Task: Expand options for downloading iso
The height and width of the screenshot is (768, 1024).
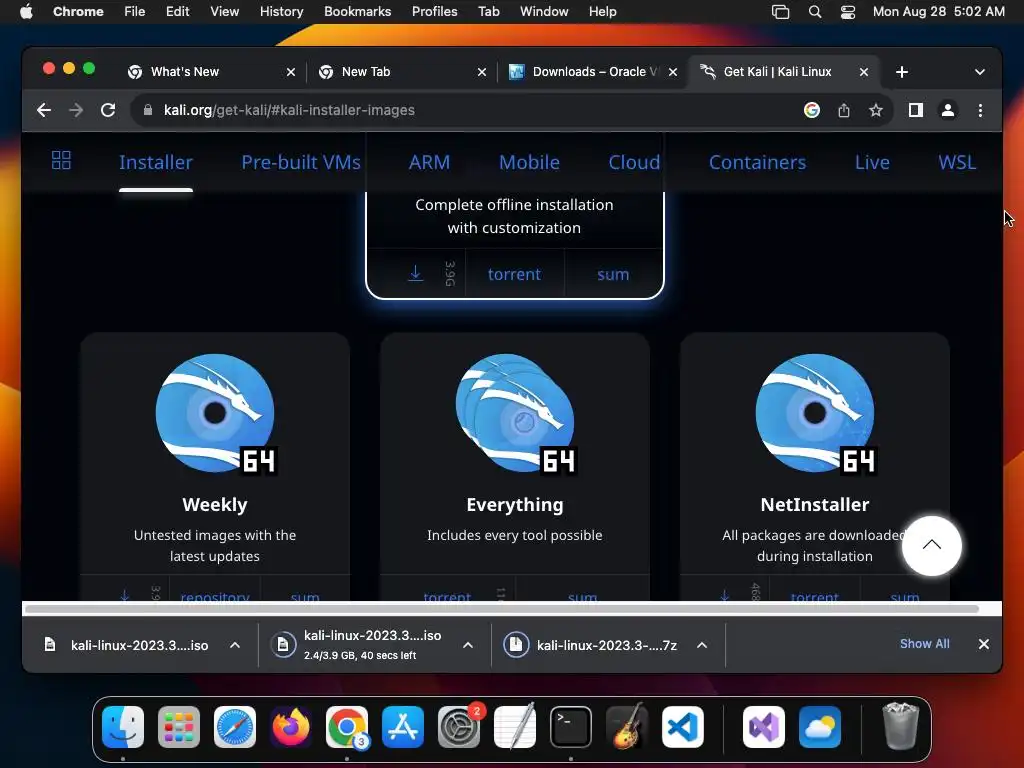Action: pyautogui.click(x=468, y=645)
